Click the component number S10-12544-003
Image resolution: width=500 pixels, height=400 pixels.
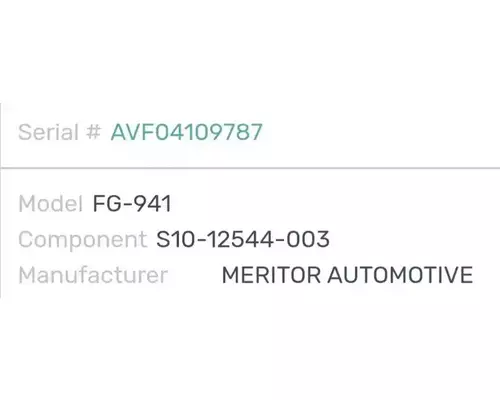coord(243,239)
